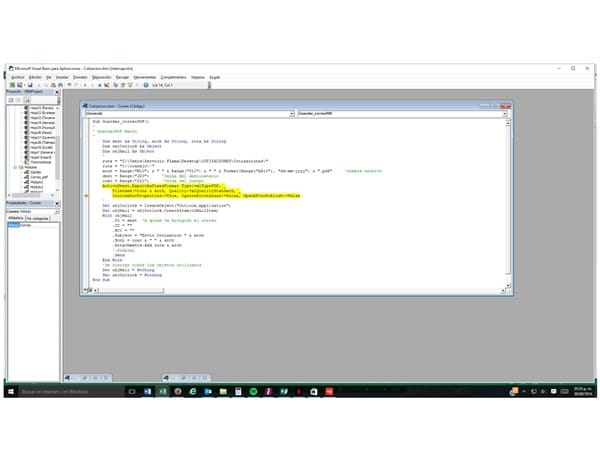
Task: Click the taskbar search box
Action: click(x=71, y=391)
